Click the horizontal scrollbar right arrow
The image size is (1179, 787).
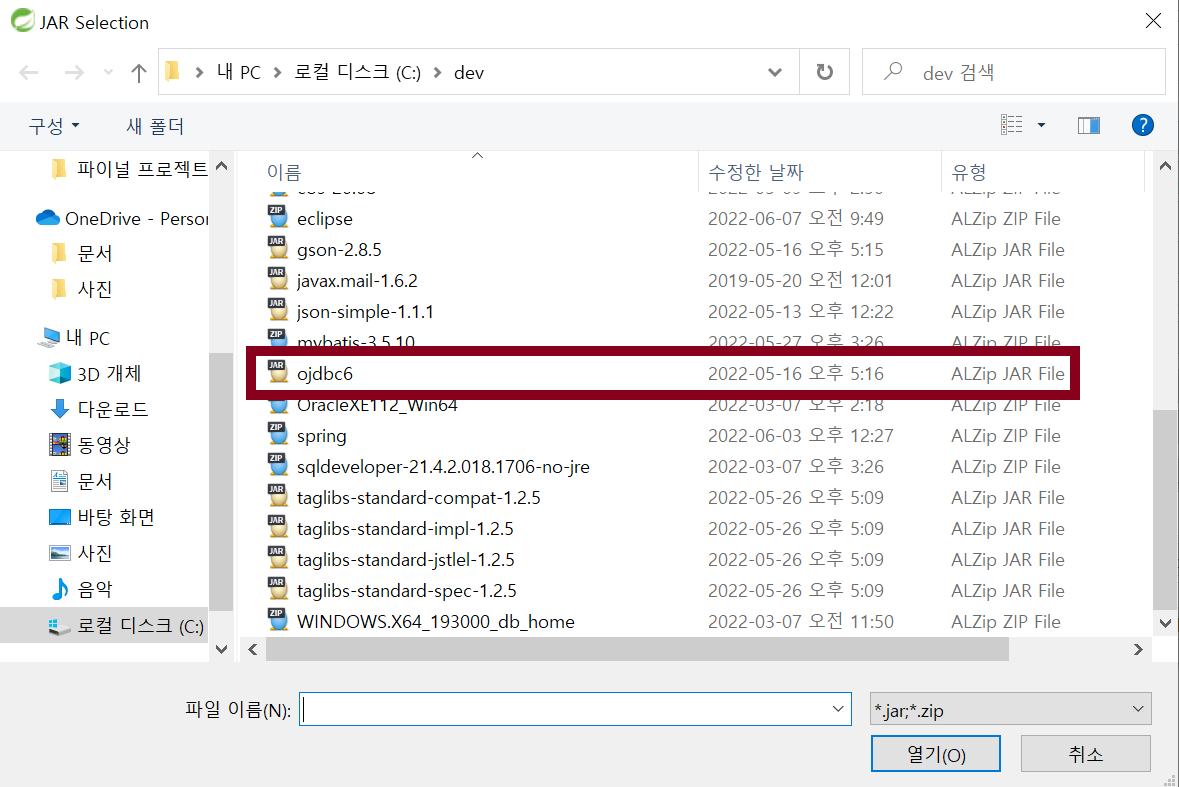1138,649
